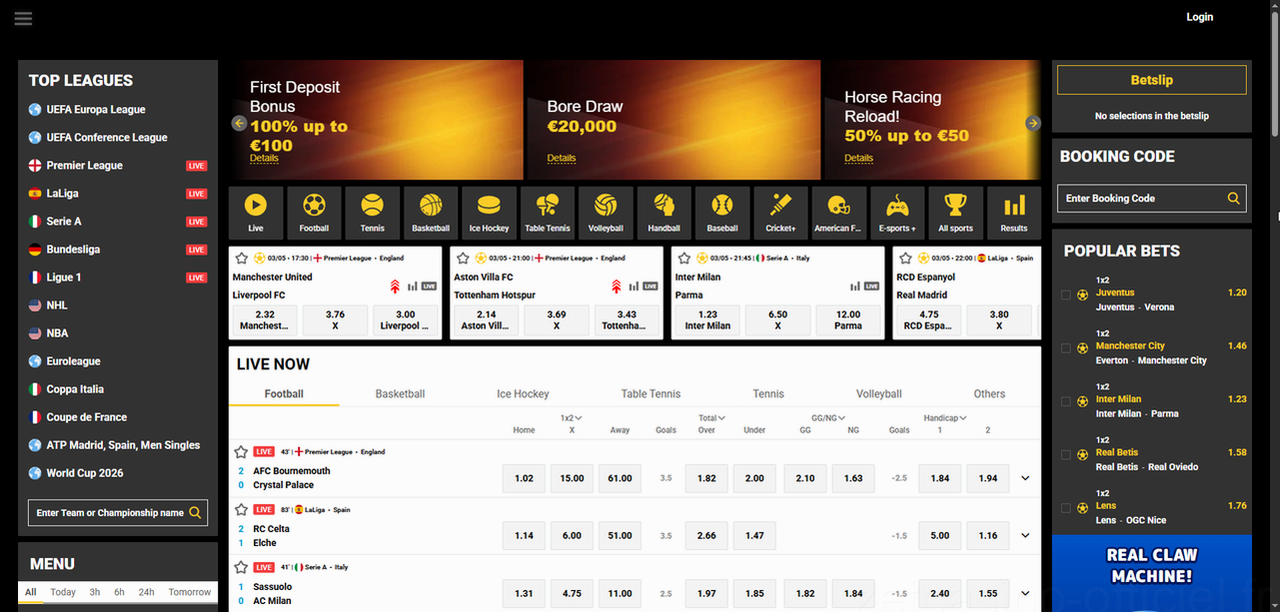This screenshot has width=1280, height=612.
Task: Select the Today menu filter
Action: (63, 592)
